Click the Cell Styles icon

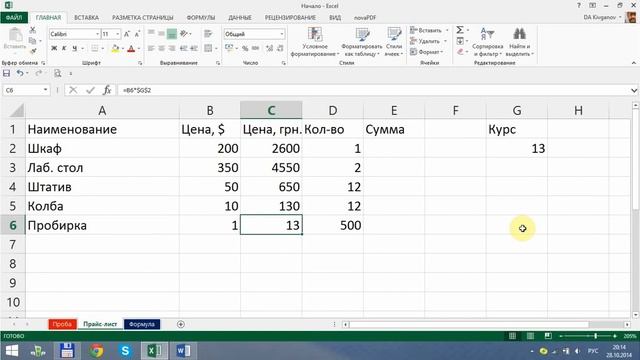[394, 34]
